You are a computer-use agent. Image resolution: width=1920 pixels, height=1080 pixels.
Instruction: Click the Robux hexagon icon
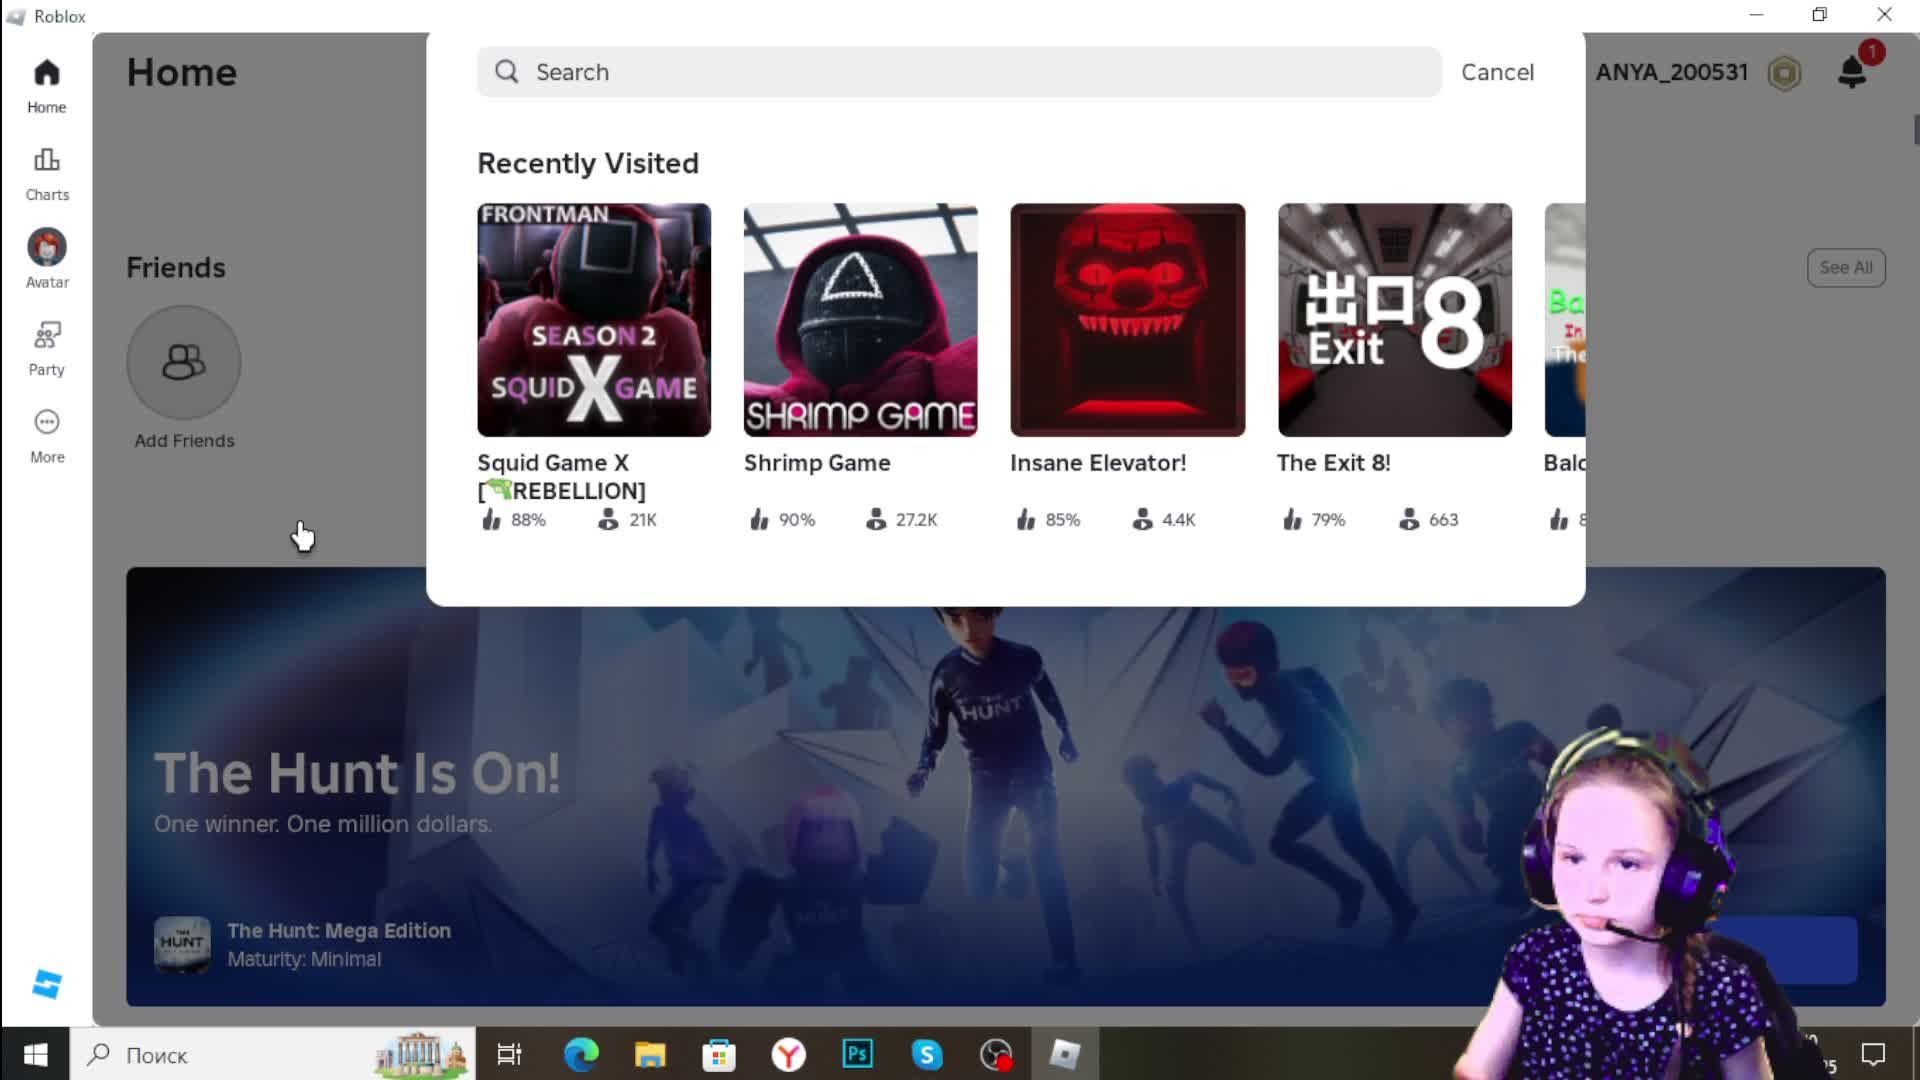coord(1784,73)
